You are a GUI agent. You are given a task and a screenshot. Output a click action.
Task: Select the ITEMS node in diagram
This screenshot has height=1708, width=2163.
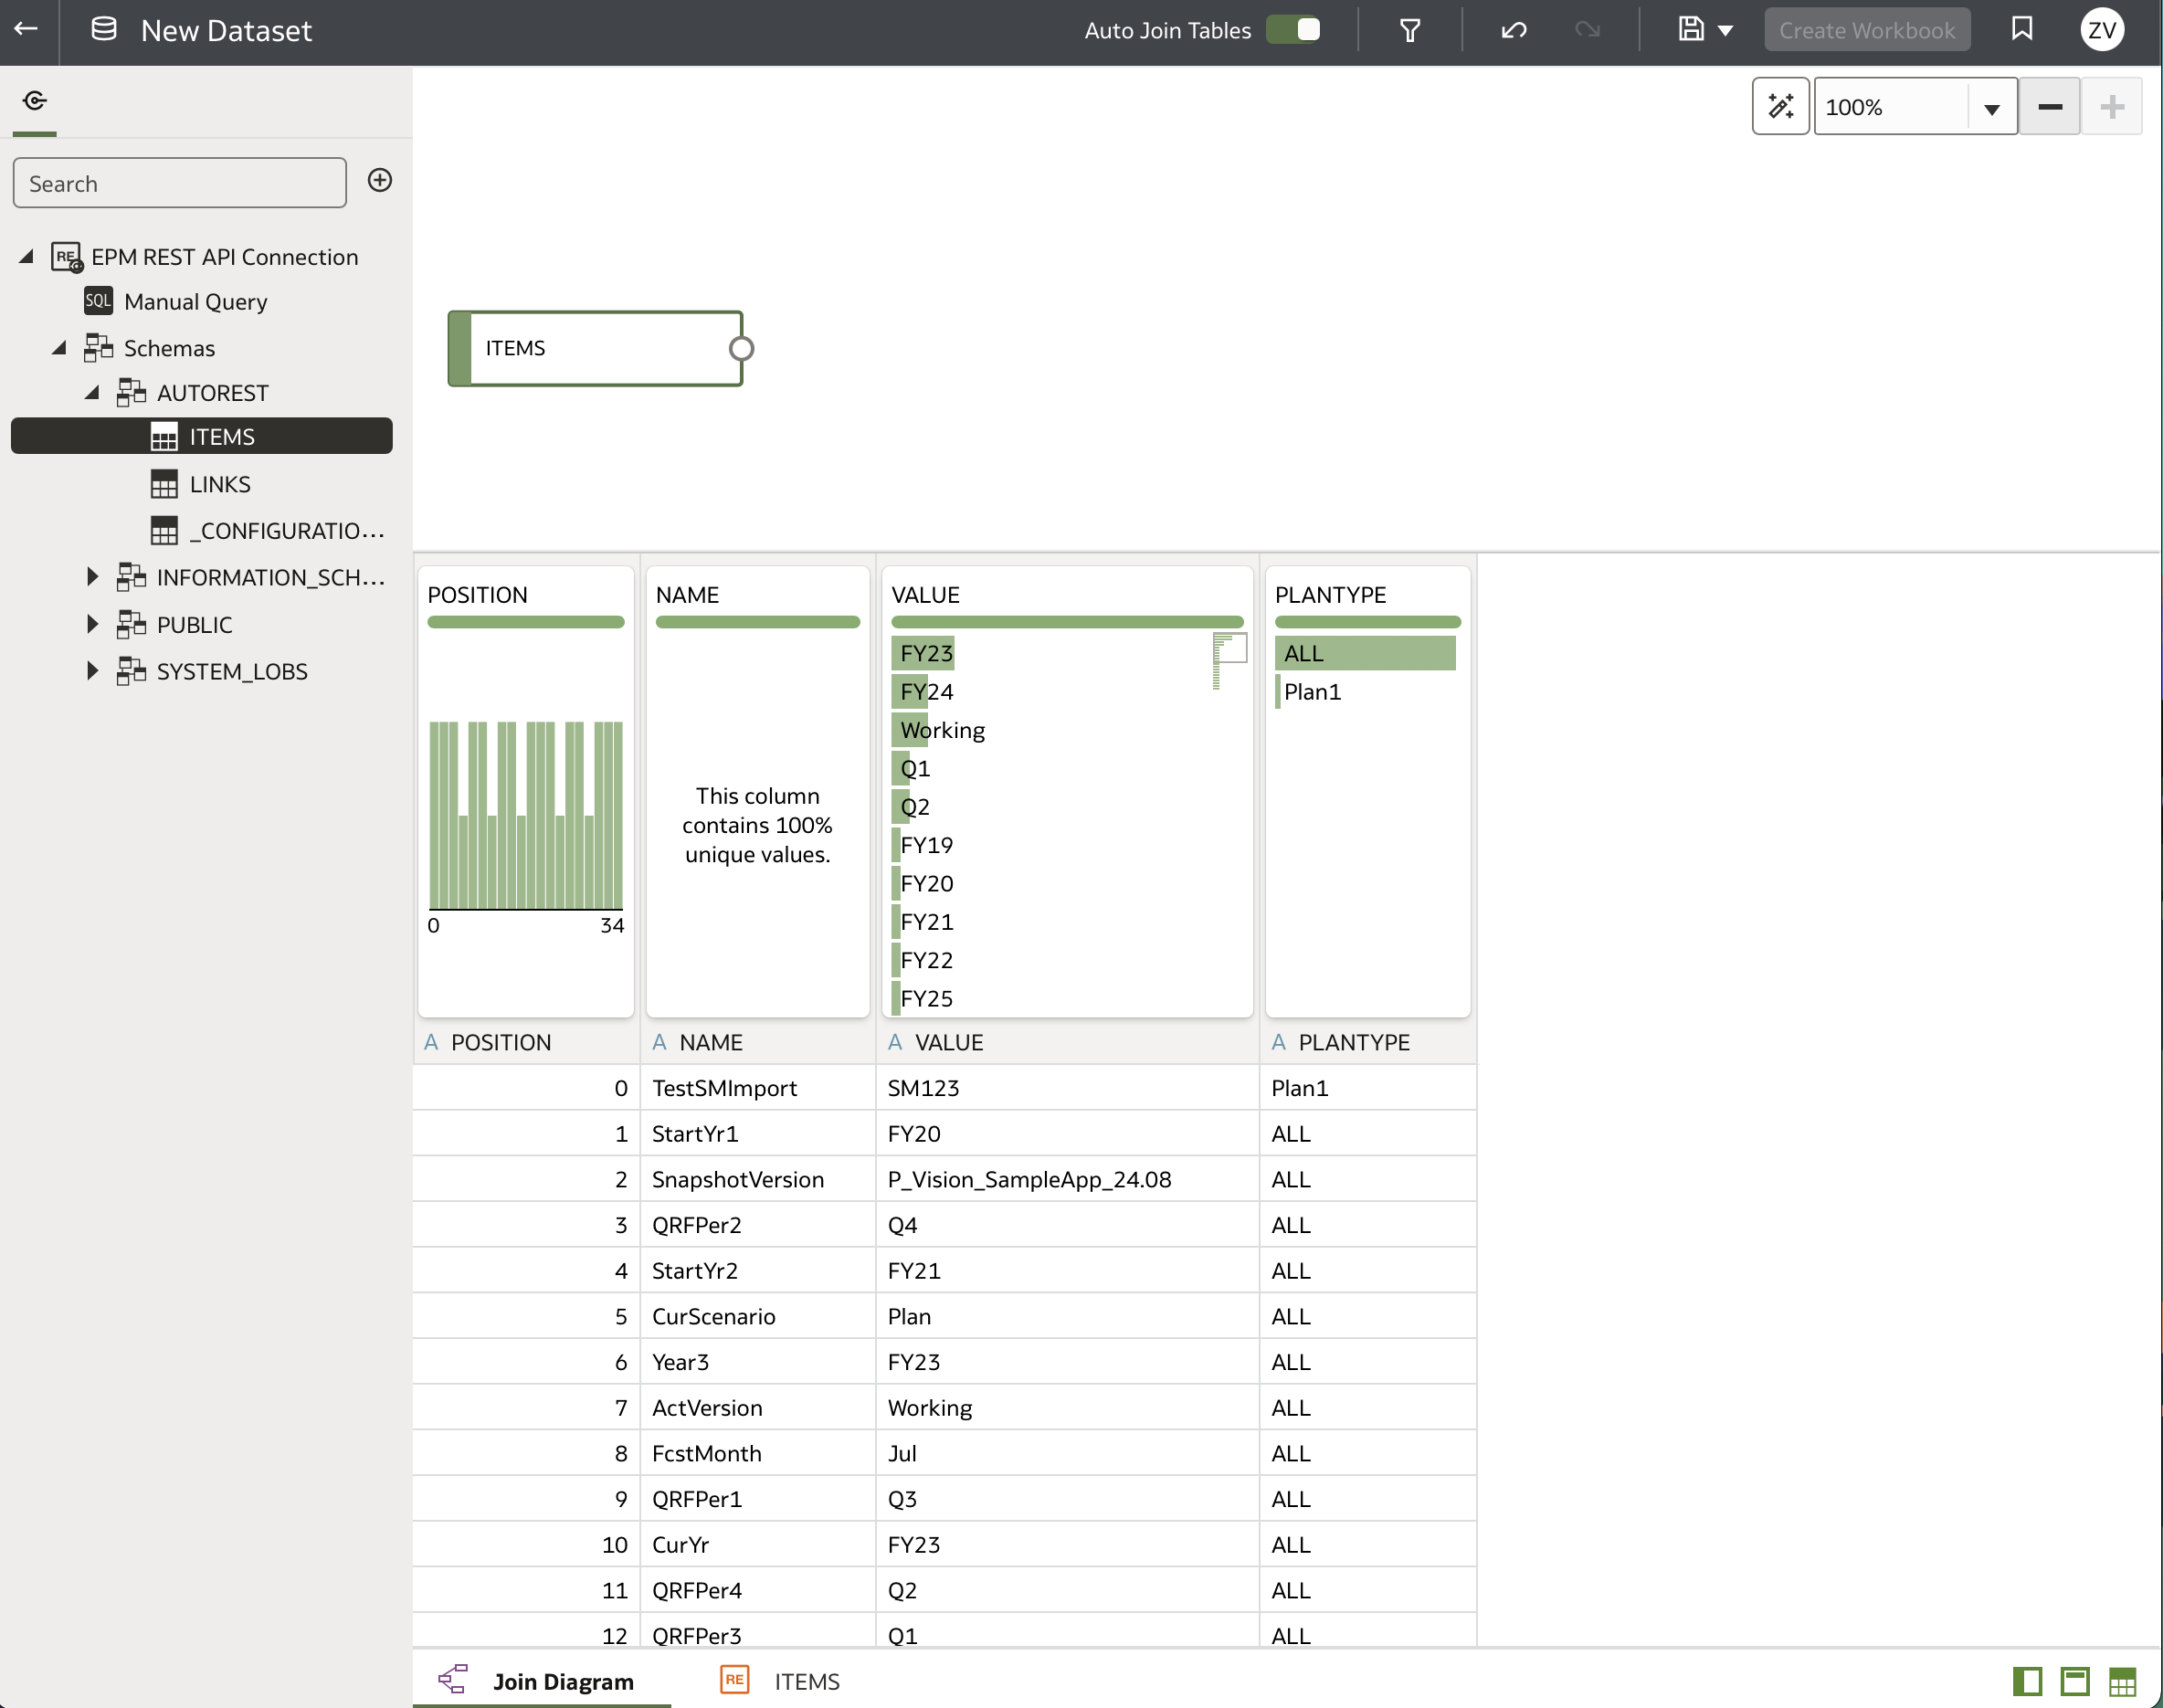pos(595,348)
